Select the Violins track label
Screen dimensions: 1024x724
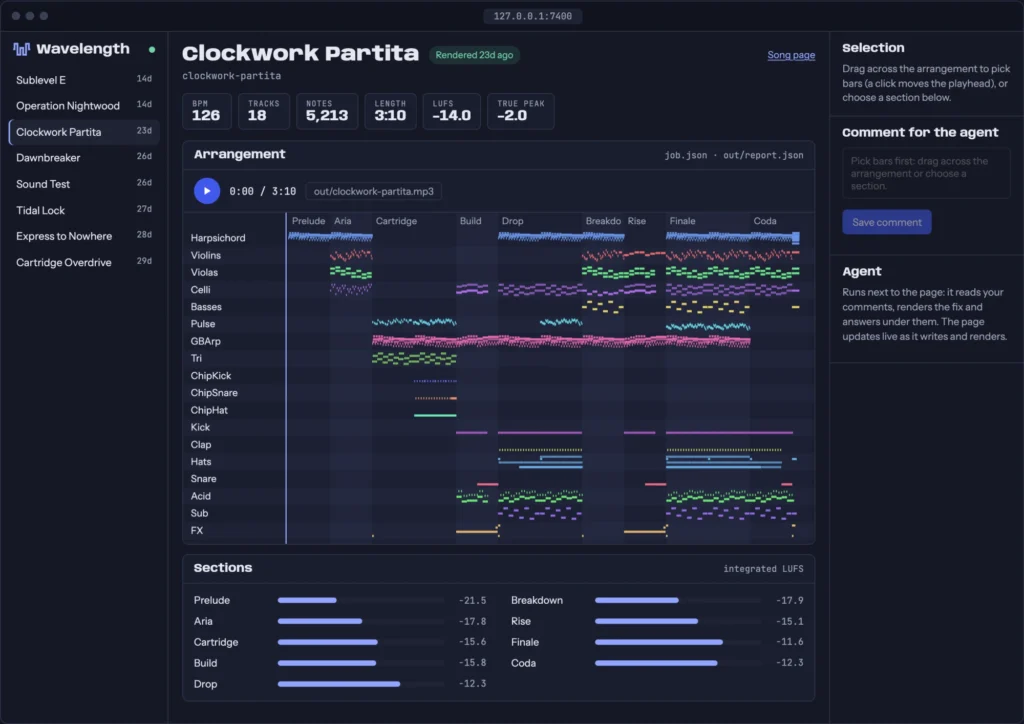coord(206,255)
